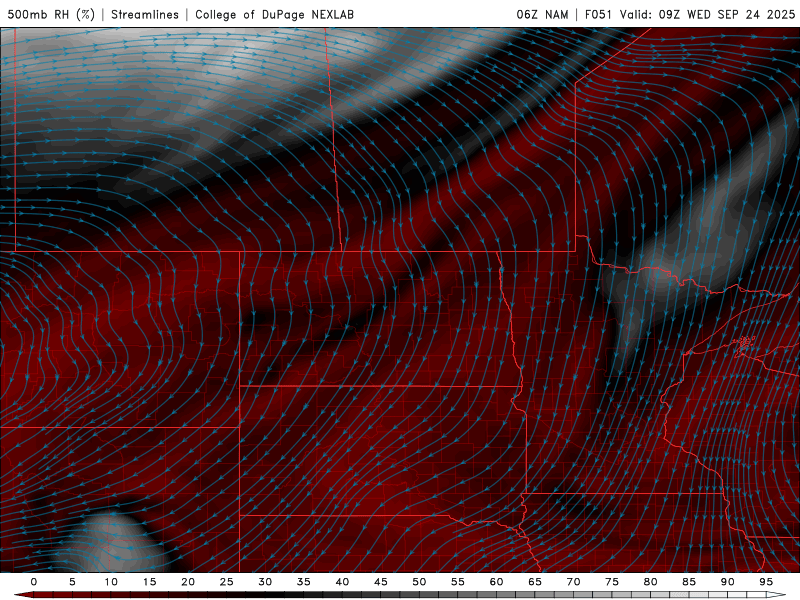800x600 pixels.
Task: Select the 15 label on the RH scale
Action: click(149, 582)
